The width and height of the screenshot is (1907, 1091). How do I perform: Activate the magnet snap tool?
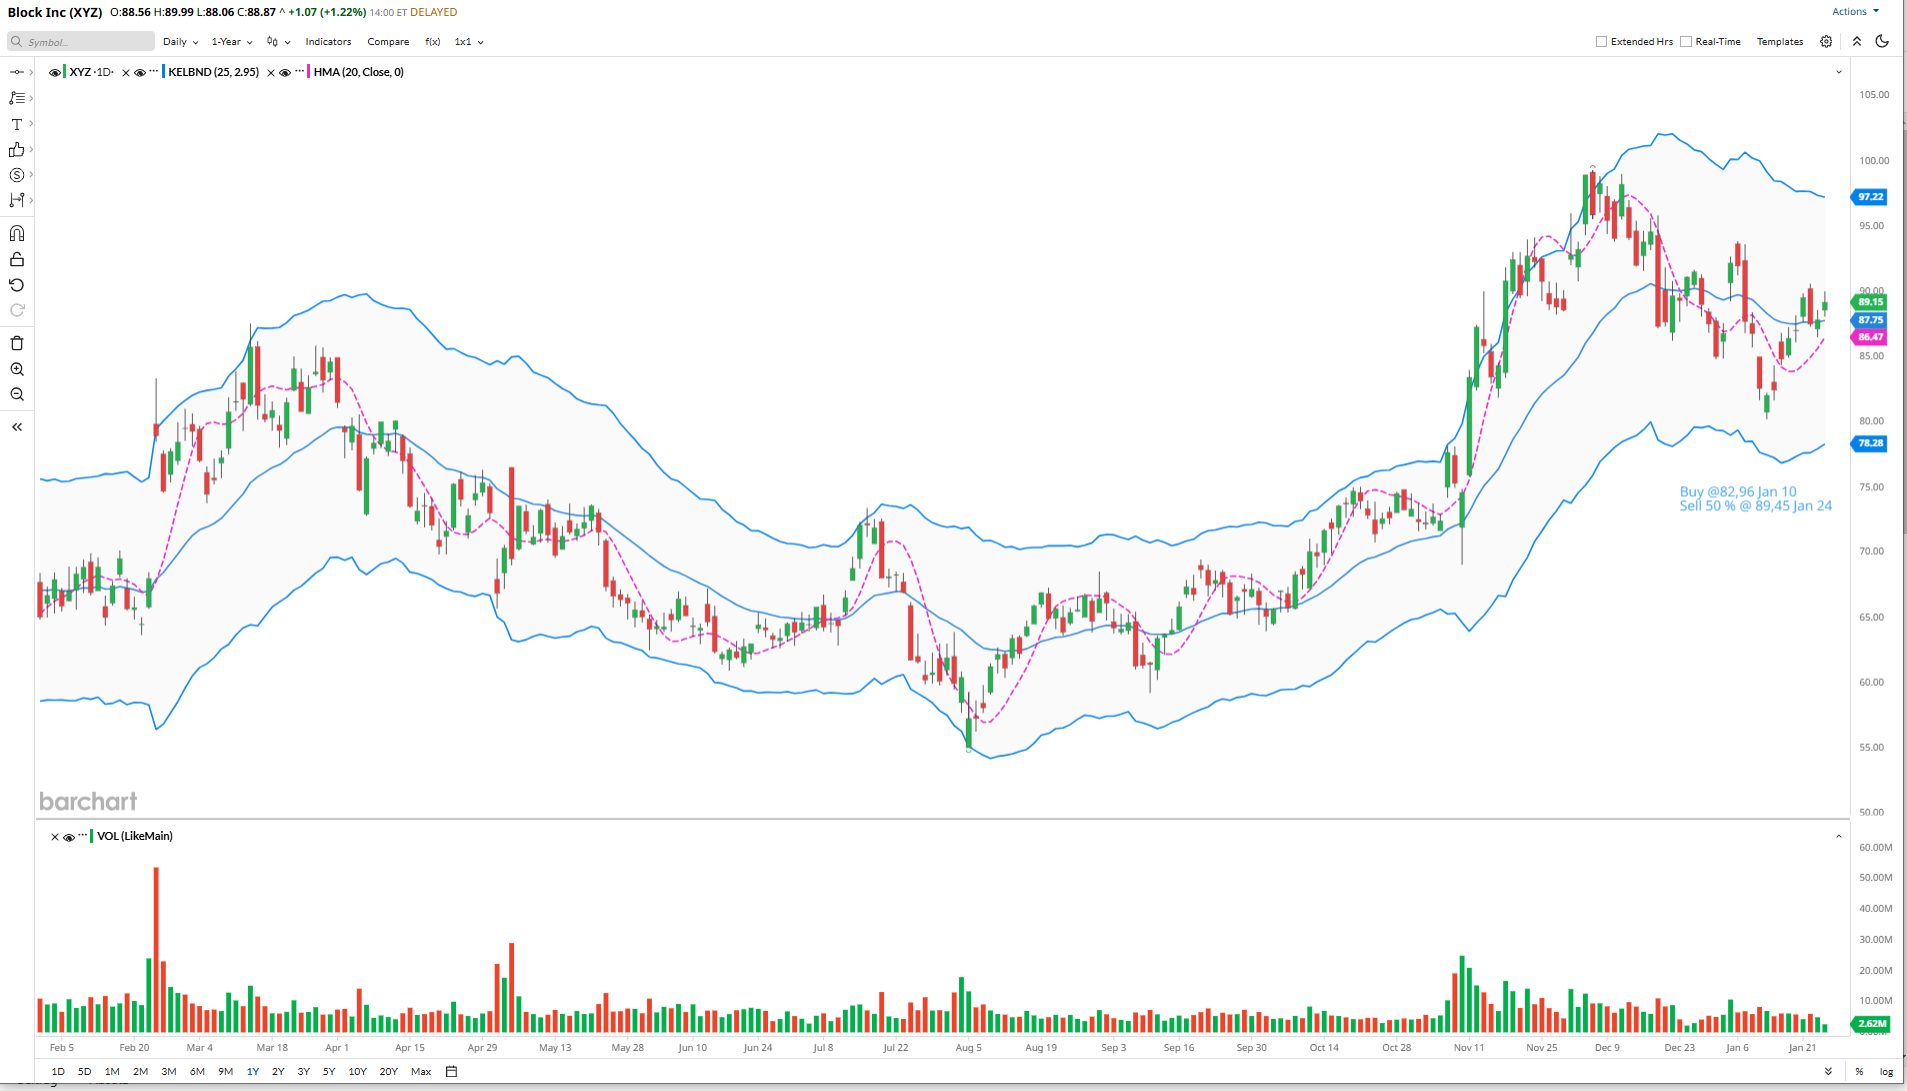[17, 234]
